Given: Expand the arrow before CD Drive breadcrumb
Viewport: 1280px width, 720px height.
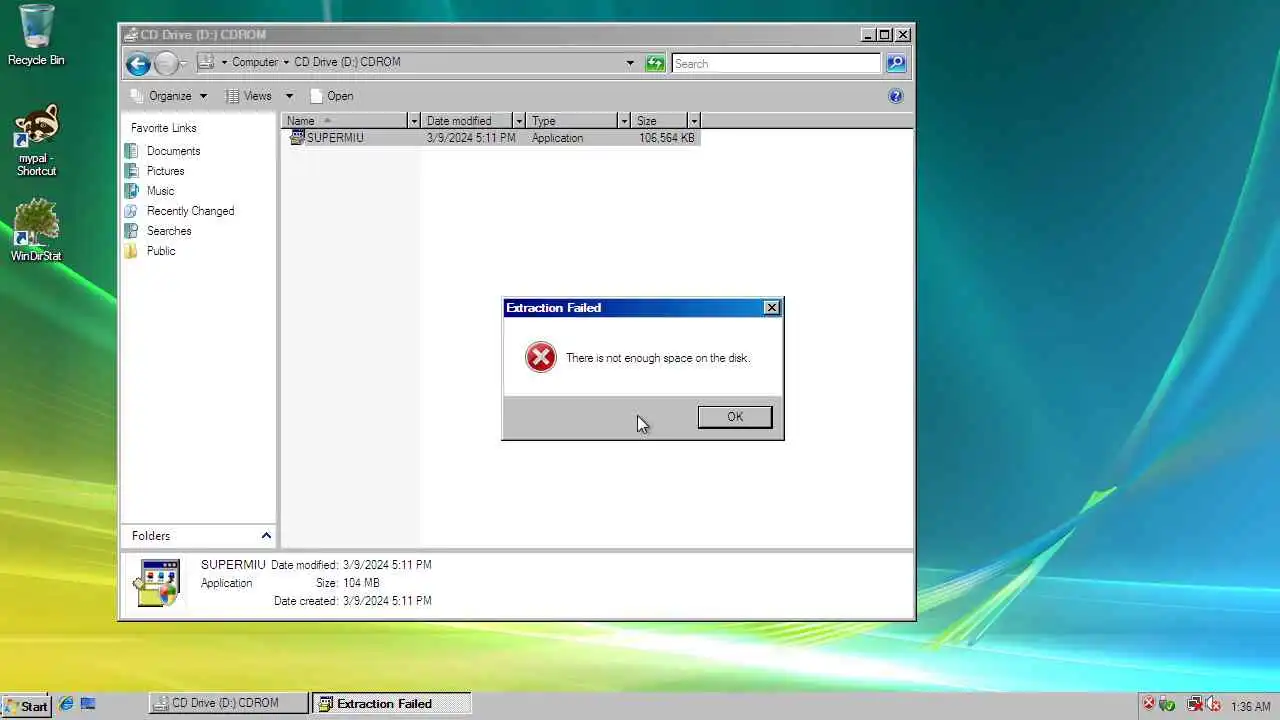Looking at the screenshot, I should click(x=286, y=62).
